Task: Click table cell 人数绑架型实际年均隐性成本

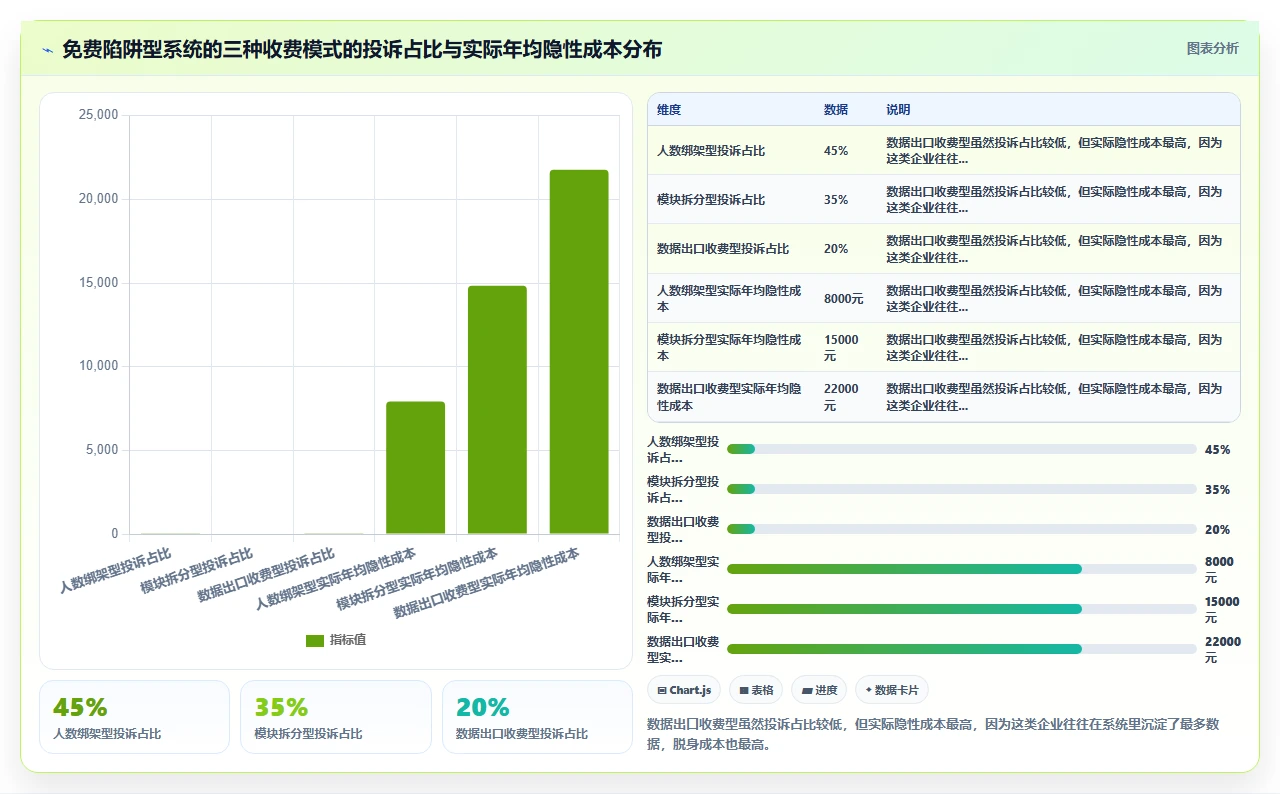Action: point(729,299)
